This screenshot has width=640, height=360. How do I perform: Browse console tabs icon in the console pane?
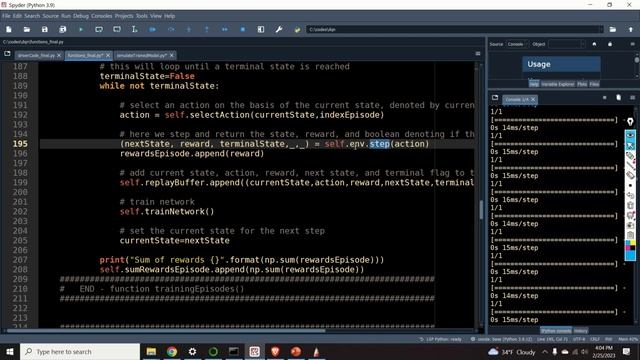[x=495, y=98]
